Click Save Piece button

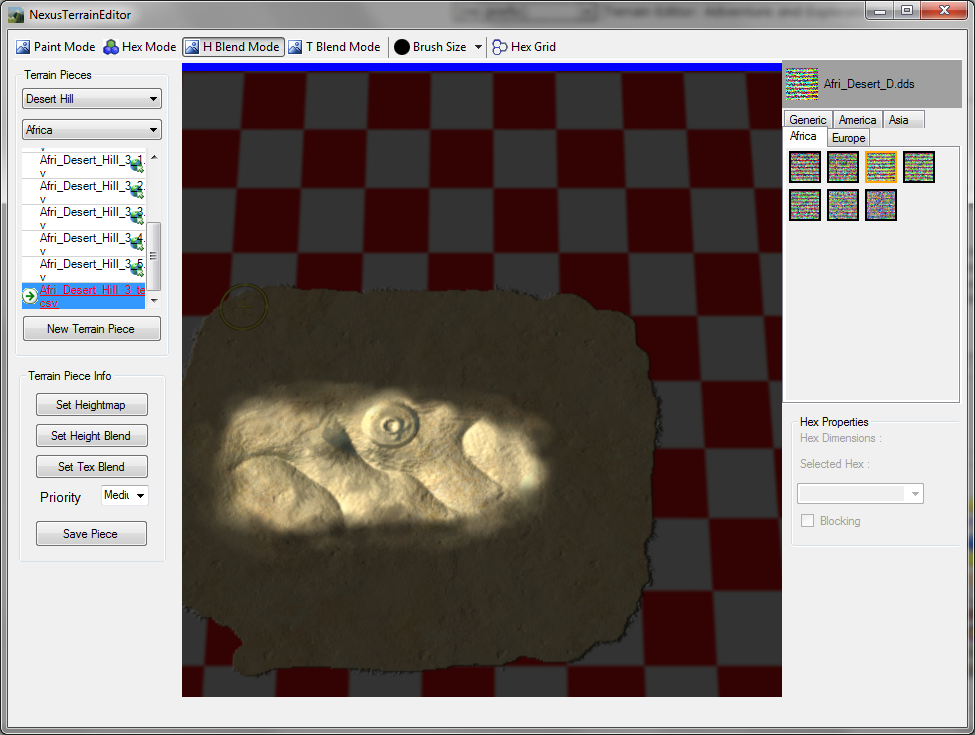point(91,534)
